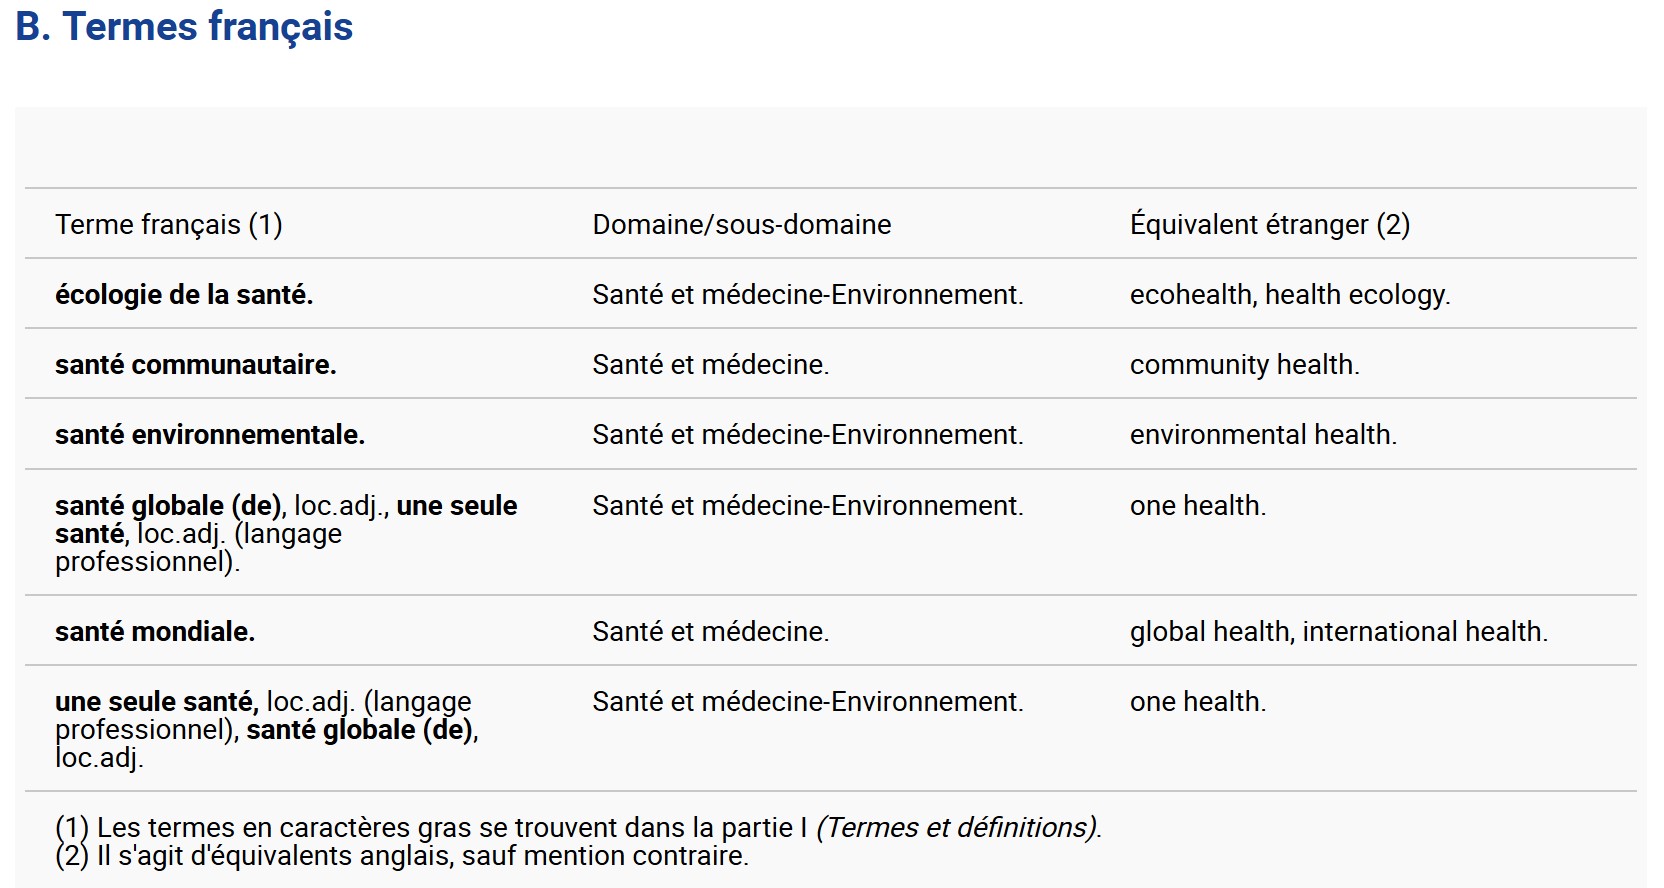This screenshot has height=888, width=1664.
Task: Click the term 'santé communautaire.'
Action: click(196, 364)
